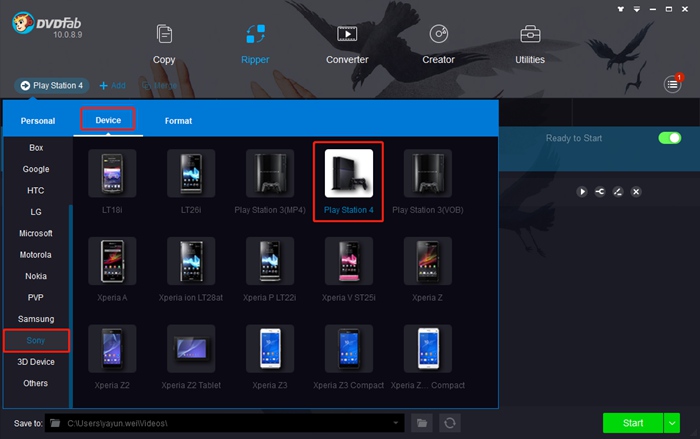The image size is (700, 439).
Task: Open the Creator module
Action: tap(438, 44)
